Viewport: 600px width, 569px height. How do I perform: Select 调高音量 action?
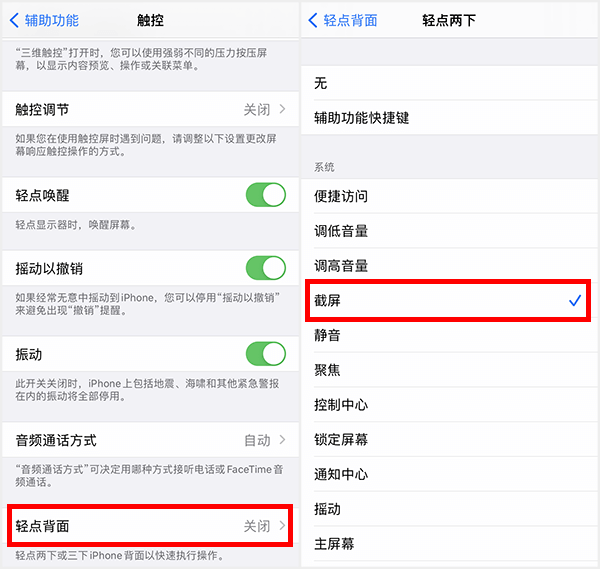pyautogui.click(x=450, y=266)
